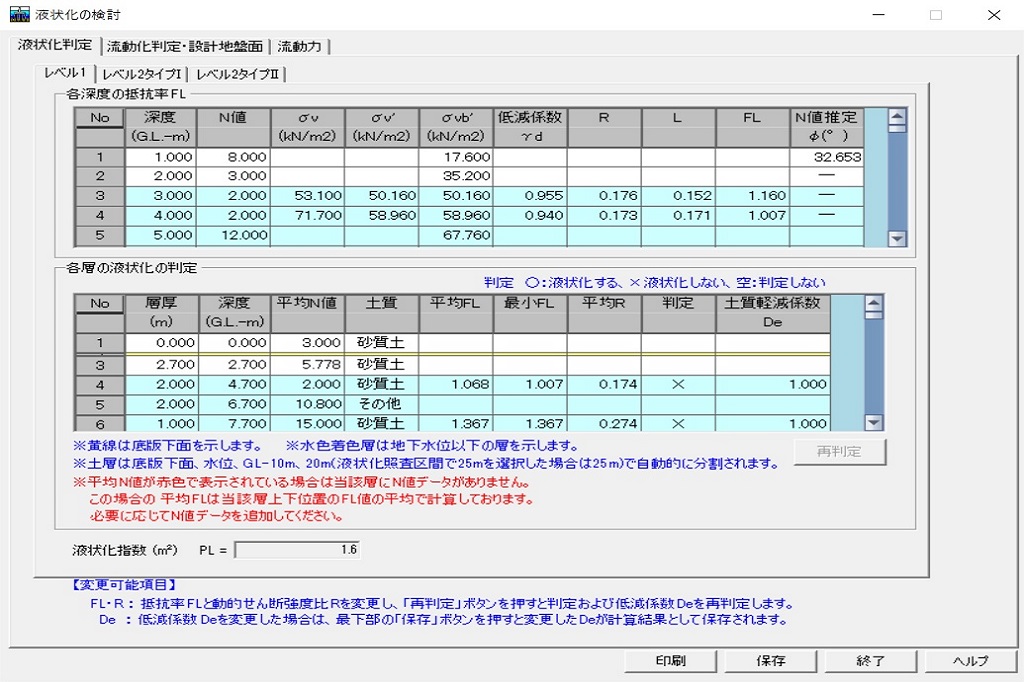
Task: Select the 平均N値 cell showing 15.000
Action: point(308,423)
